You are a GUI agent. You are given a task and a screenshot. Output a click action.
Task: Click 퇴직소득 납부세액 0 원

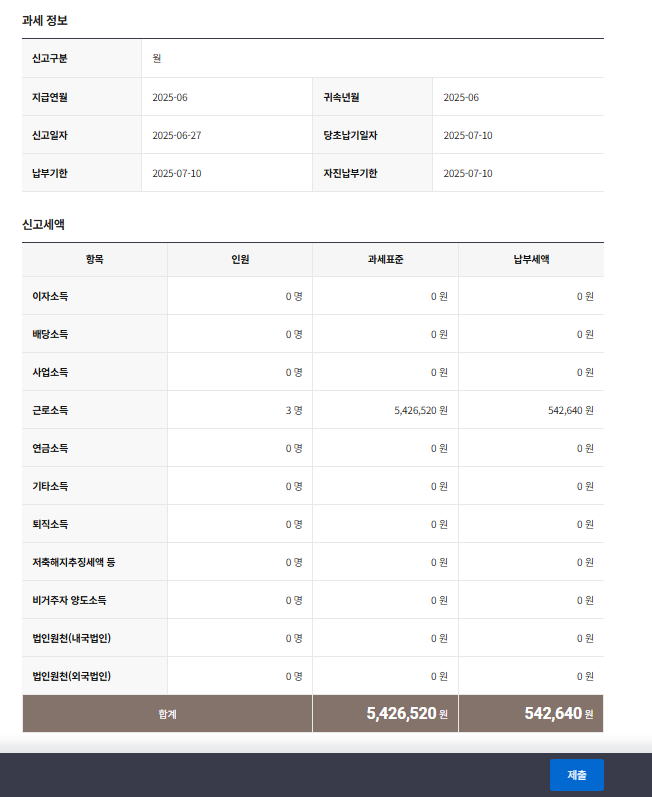(585, 524)
